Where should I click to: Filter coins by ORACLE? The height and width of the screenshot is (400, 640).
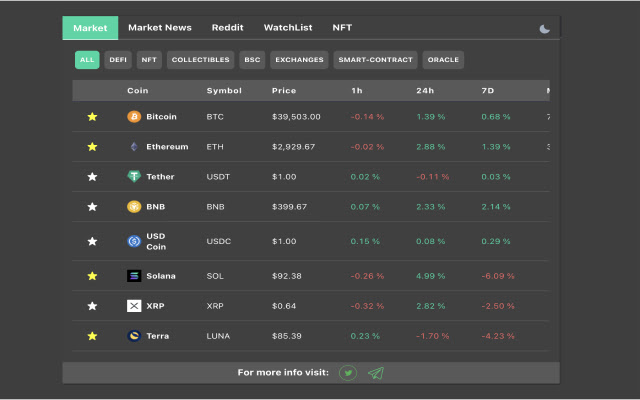(443, 60)
